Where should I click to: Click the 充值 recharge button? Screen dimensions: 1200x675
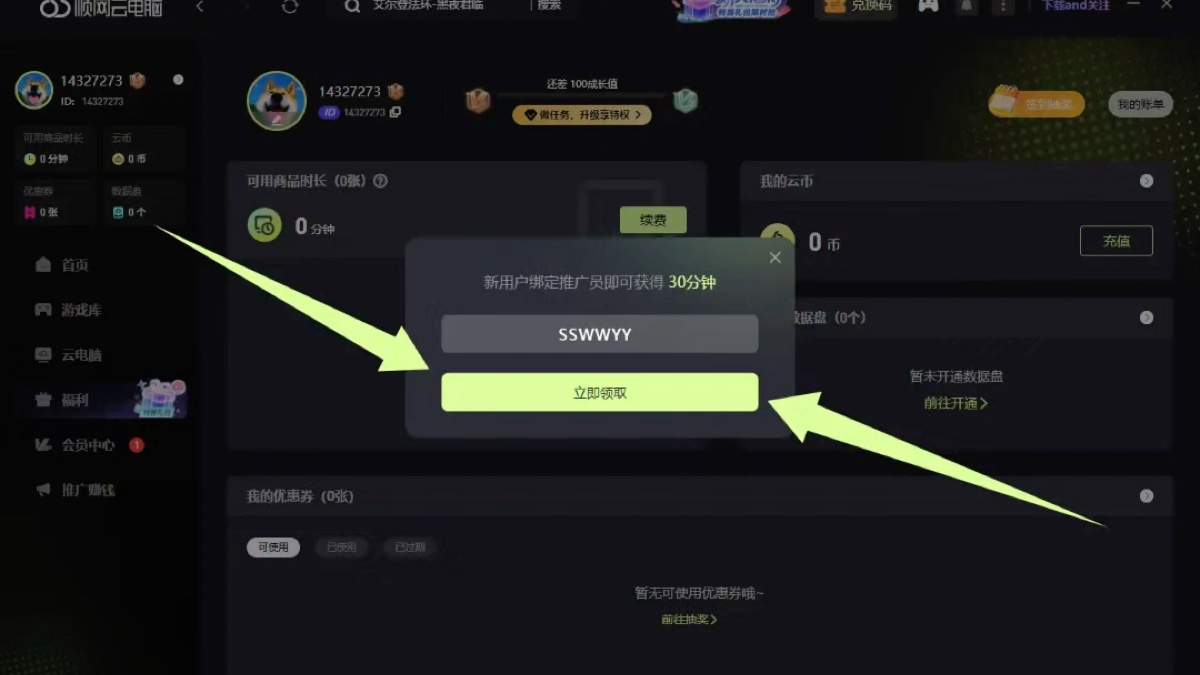[1116, 240]
